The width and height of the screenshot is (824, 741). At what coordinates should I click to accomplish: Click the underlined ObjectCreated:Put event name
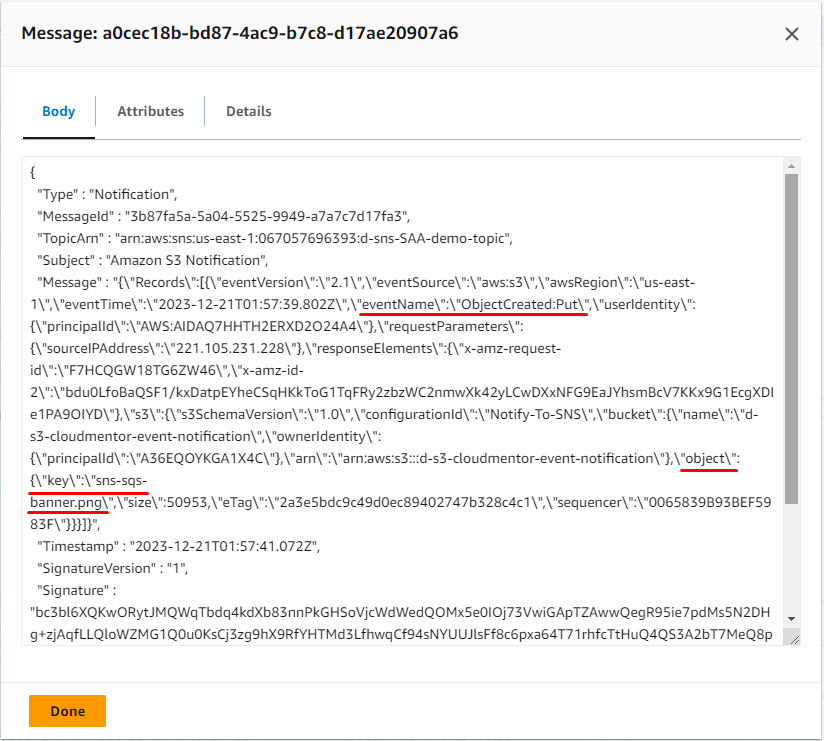[x=520, y=303]
